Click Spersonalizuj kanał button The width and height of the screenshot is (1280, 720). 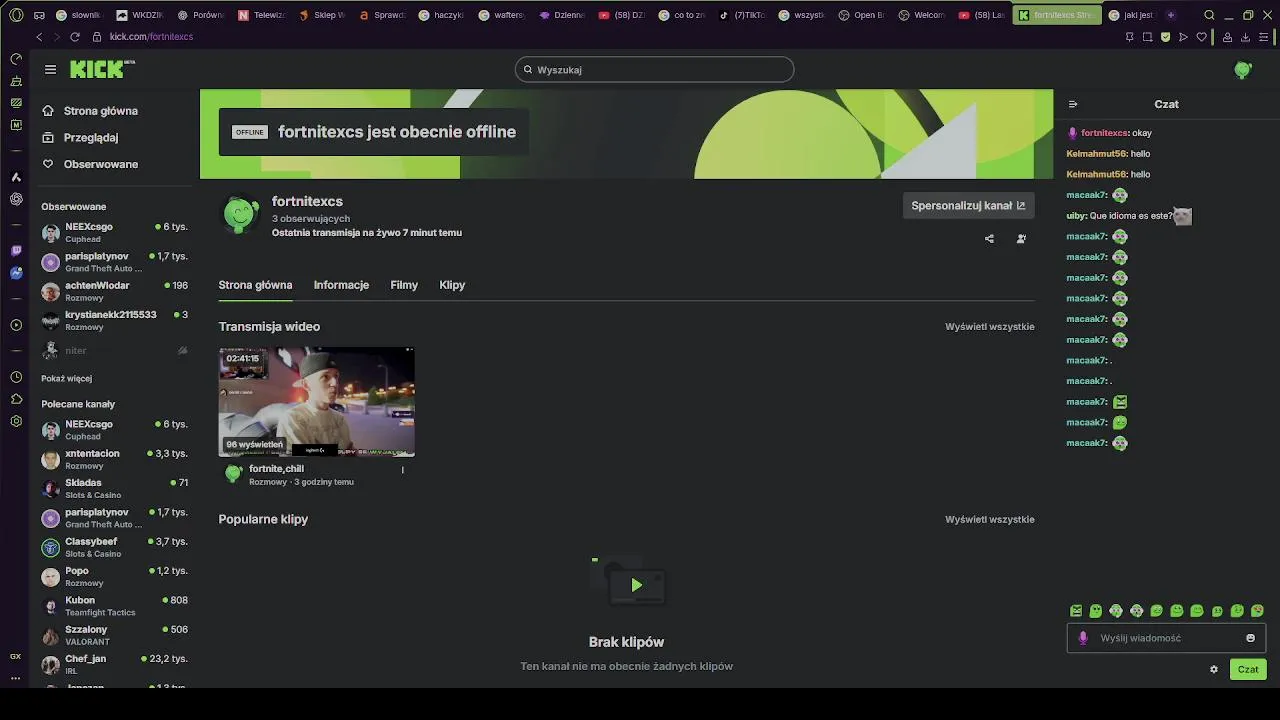[968, 205]
